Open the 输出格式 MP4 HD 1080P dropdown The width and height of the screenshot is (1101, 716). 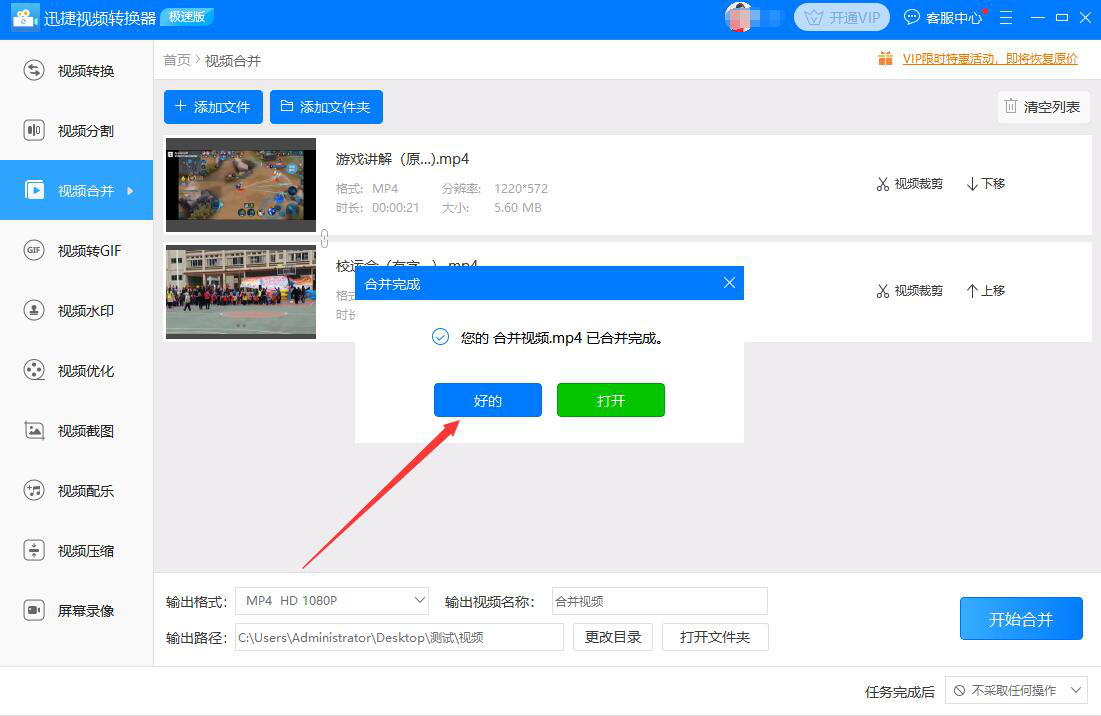(331, 601)
